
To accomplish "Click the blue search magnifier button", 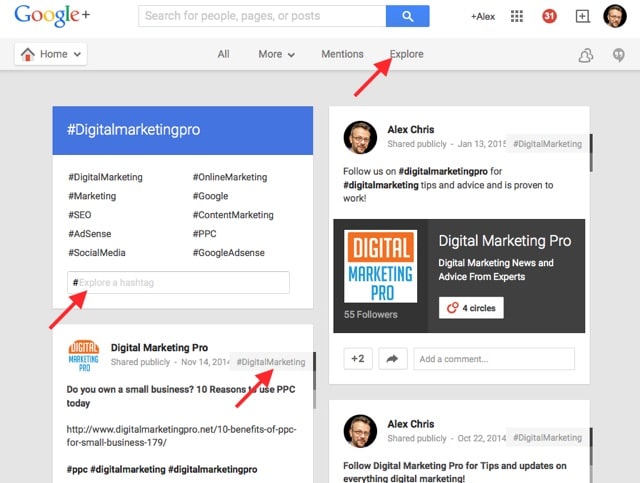I will click(x=407, y=16).
